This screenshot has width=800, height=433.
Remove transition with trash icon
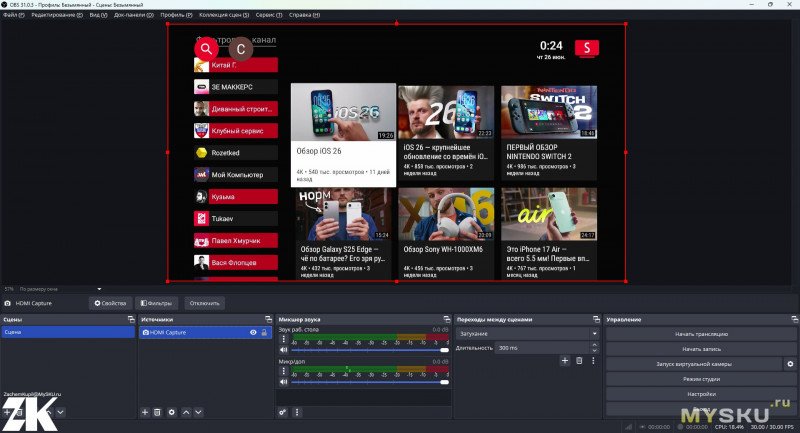coord(579,361)
